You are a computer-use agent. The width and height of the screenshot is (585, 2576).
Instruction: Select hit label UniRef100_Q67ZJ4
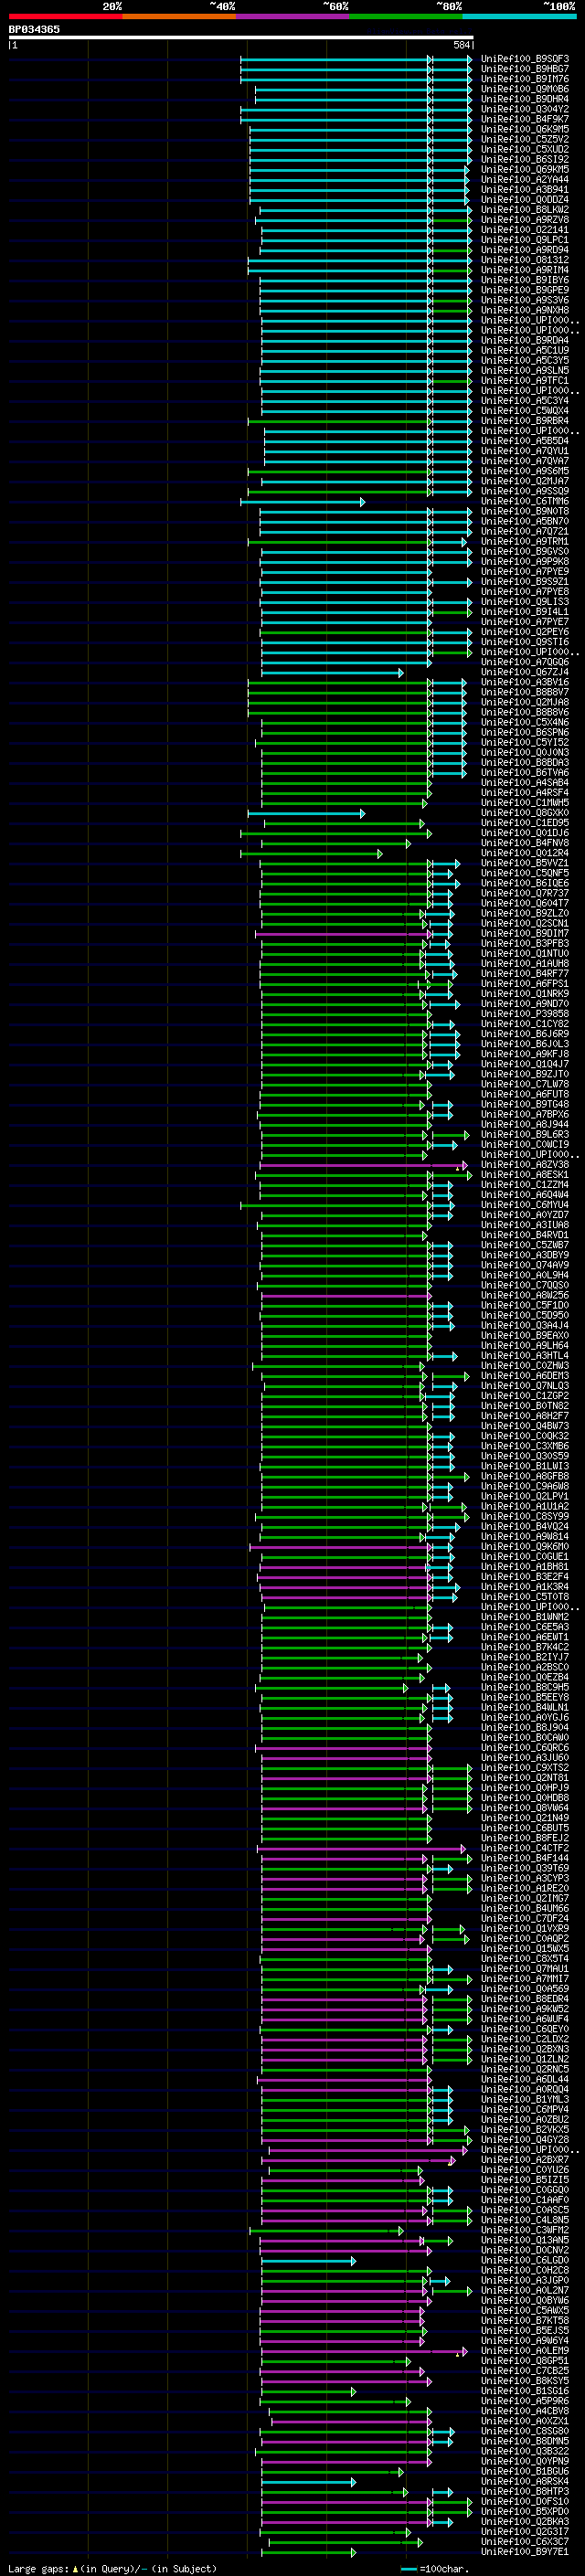525,672
